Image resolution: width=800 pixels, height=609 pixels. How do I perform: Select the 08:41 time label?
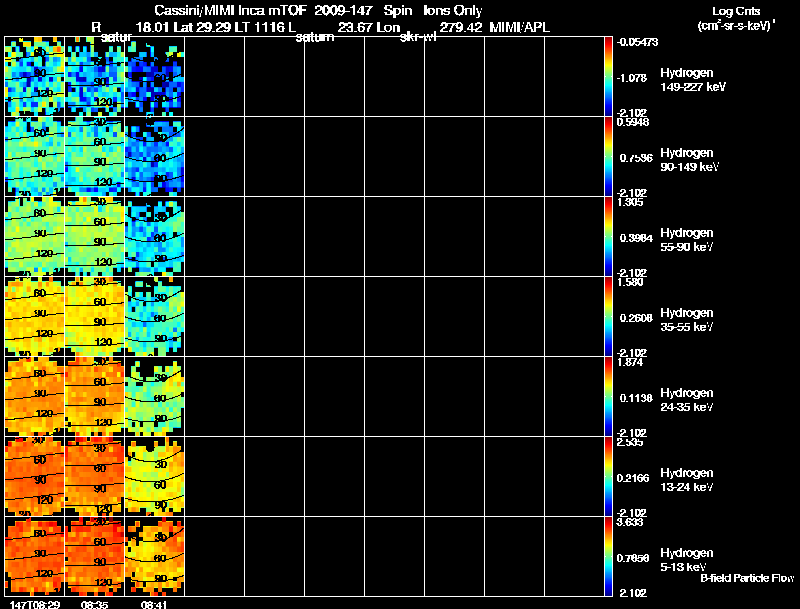[155, 604]
